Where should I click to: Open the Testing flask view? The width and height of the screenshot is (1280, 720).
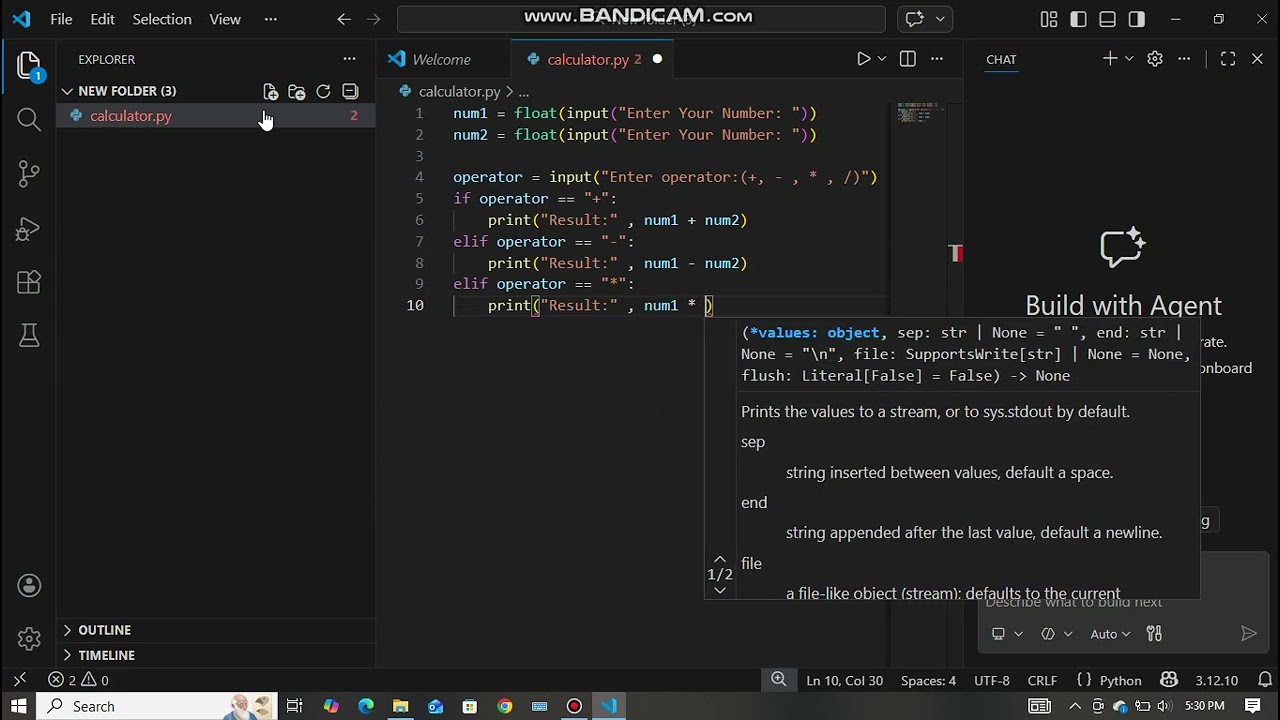pos(29,336)
